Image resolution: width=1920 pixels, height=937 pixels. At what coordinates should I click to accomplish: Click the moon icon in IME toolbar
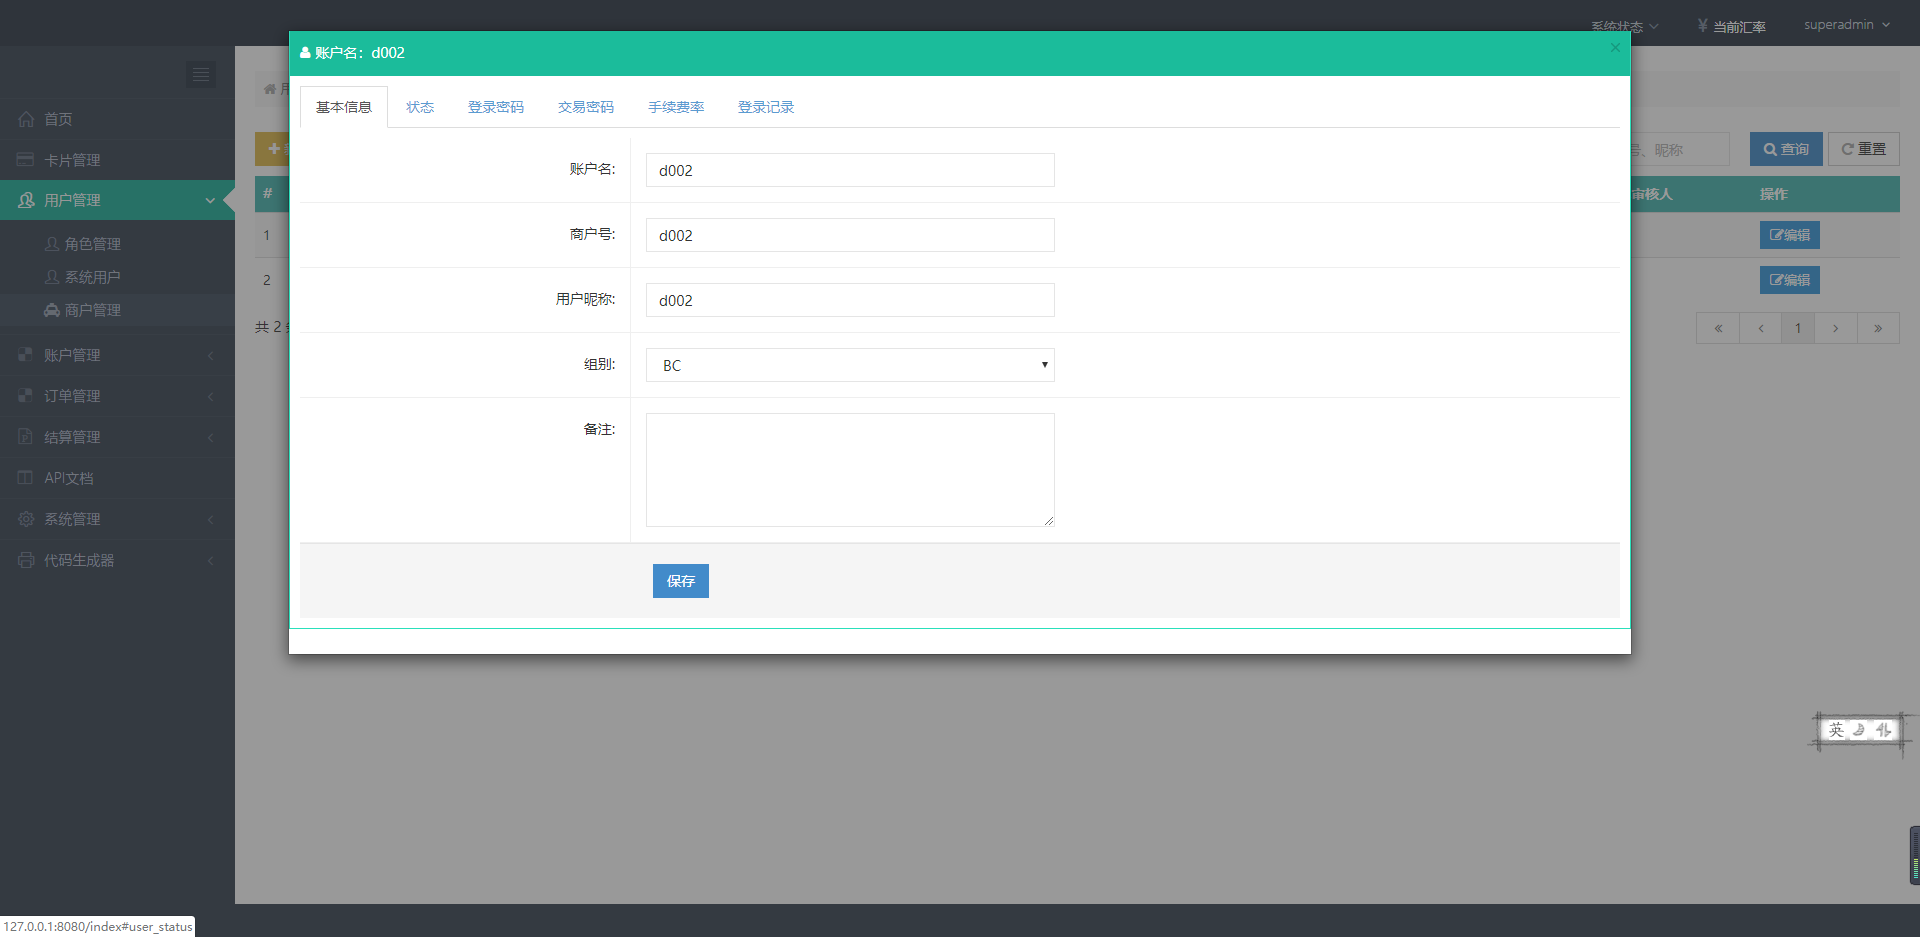[1859, 731]
